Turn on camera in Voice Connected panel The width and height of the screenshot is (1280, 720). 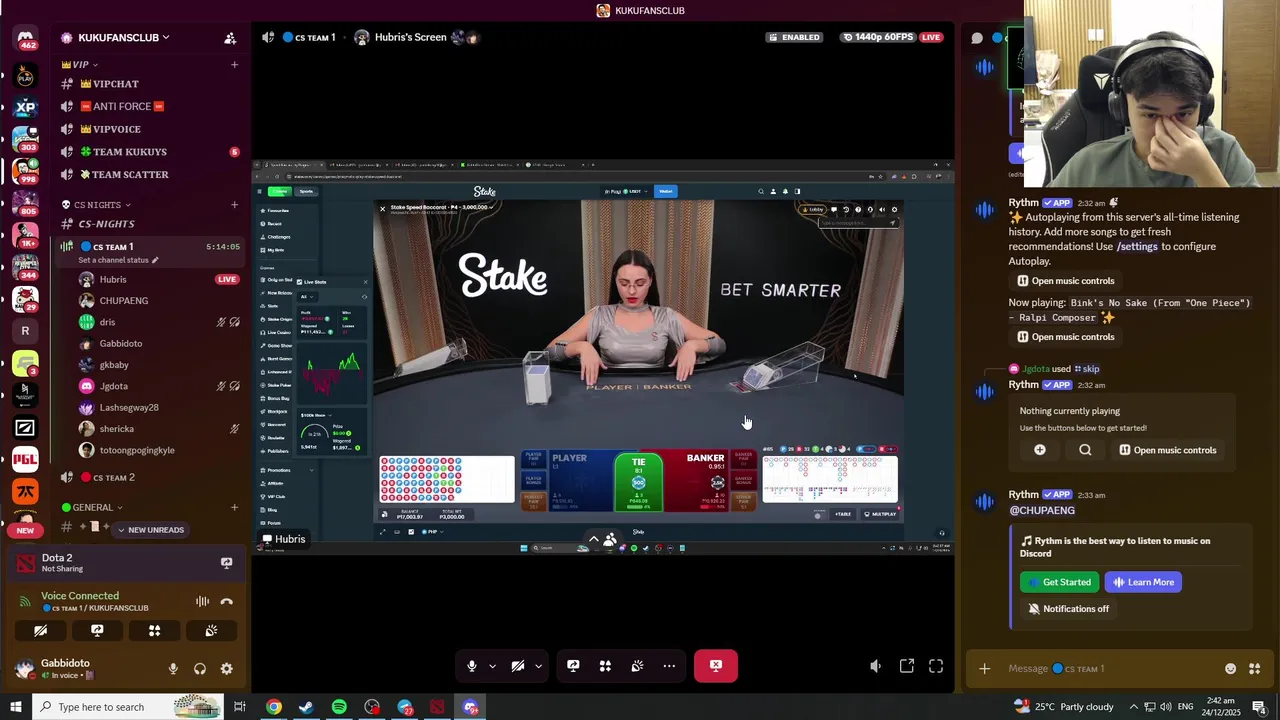[x=41, y=631]
